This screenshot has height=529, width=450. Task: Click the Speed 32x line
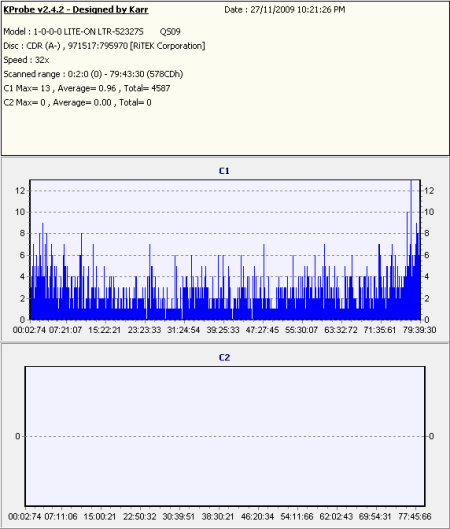pyautogui.click(x=26, y=60)
